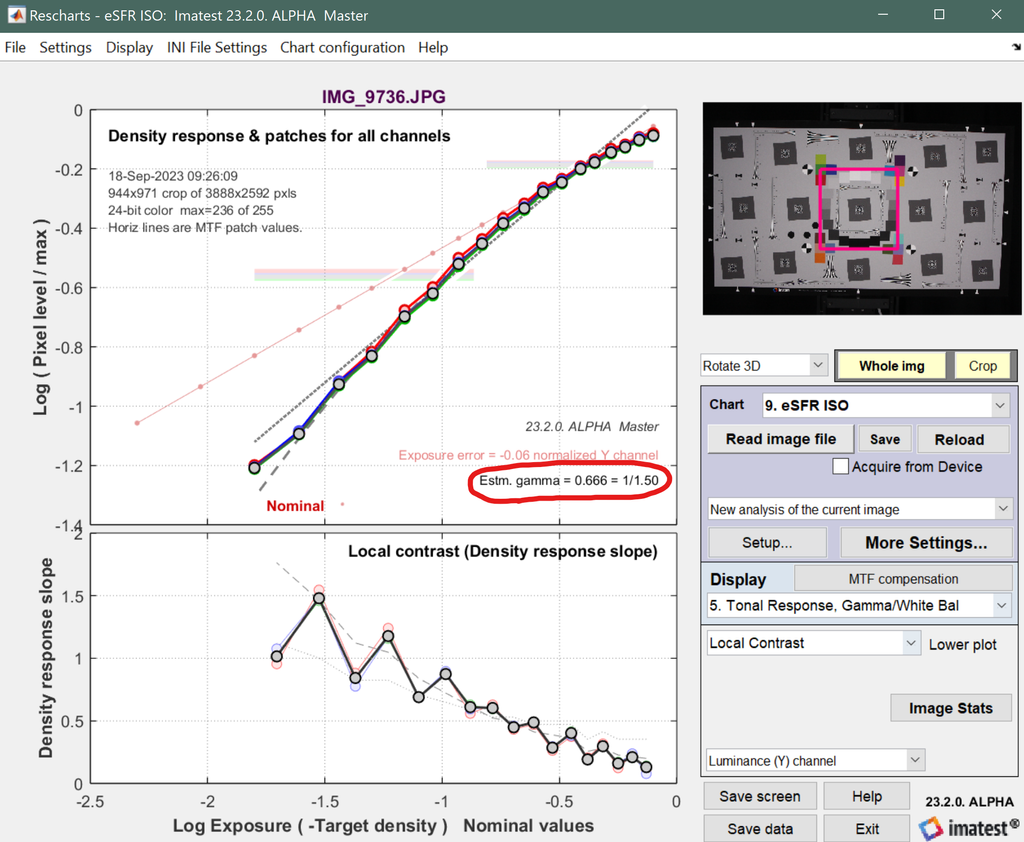Click the Log Exposure x-axis label
The height and width of the screenshot is (842, 1024).
coord(383,826)
